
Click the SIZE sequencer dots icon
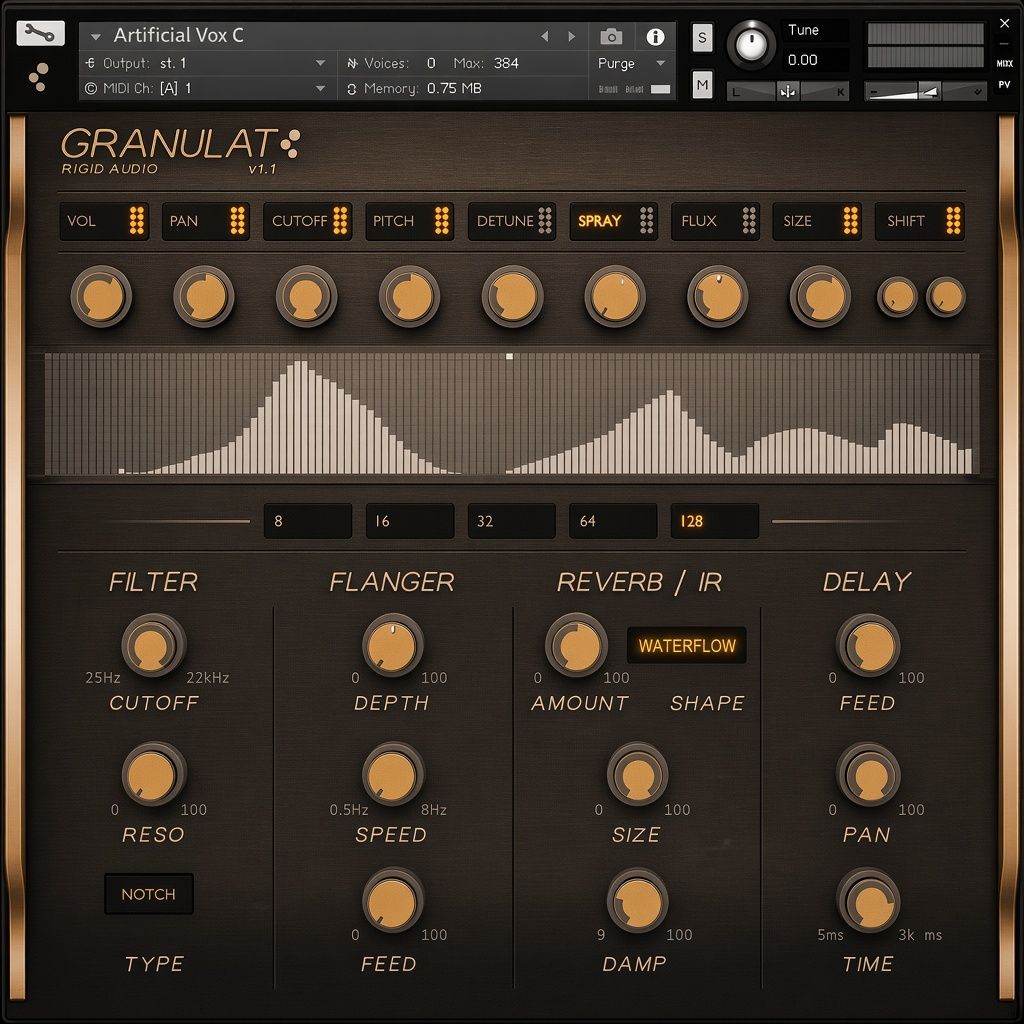(x=850, y=221)
